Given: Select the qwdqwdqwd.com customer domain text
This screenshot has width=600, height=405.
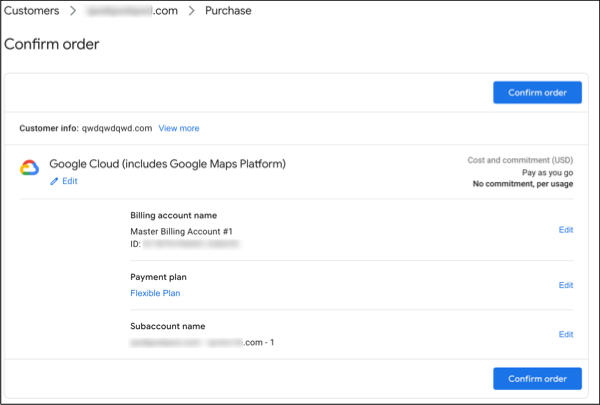Looking at the screenshot, I should point(117,128).
